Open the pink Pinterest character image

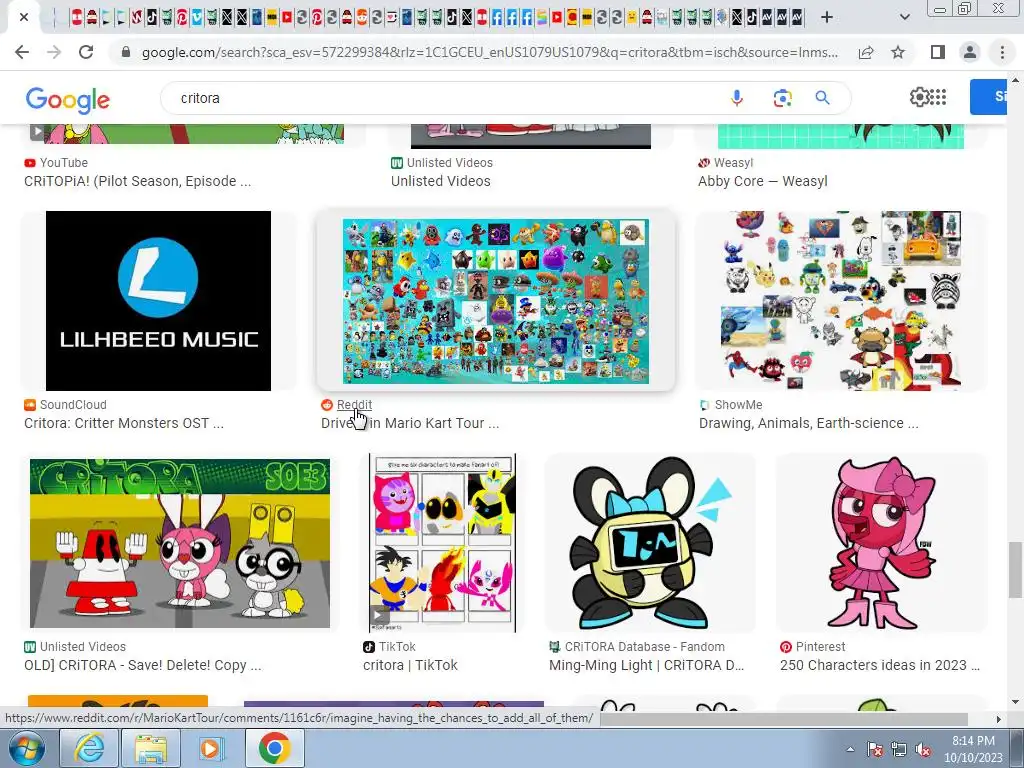(x=882, y=542)
